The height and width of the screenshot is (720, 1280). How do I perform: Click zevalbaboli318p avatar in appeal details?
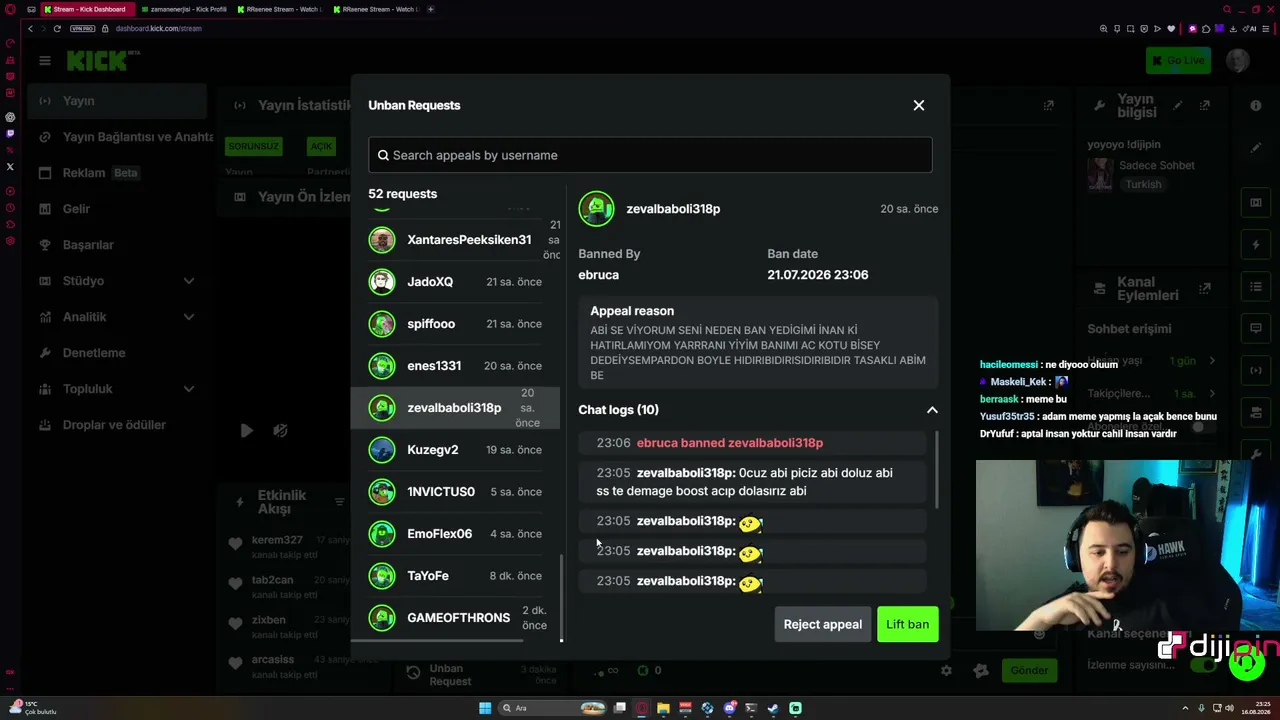click(596, 209)
